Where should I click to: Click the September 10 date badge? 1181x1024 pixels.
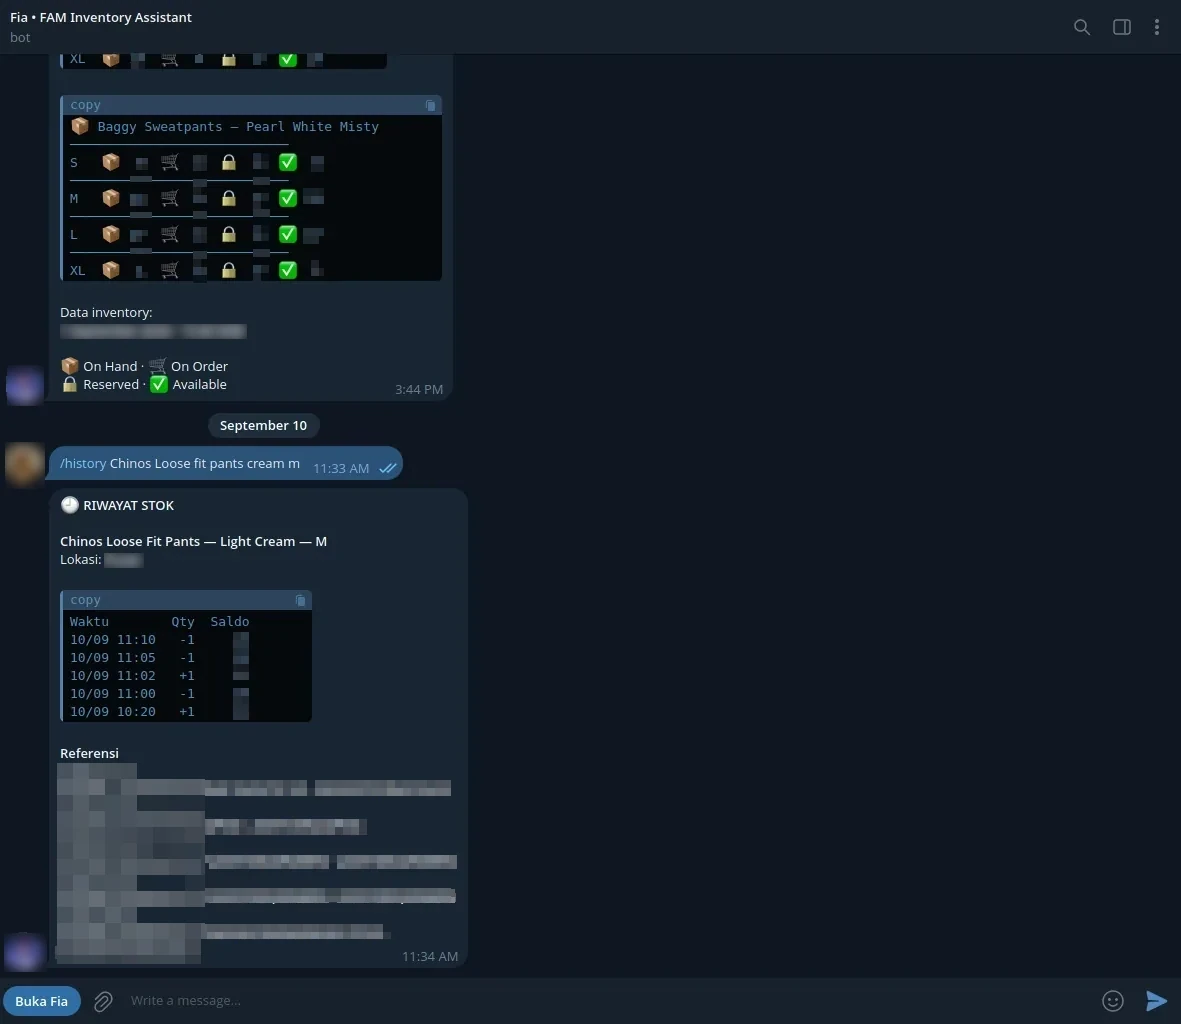263,425
